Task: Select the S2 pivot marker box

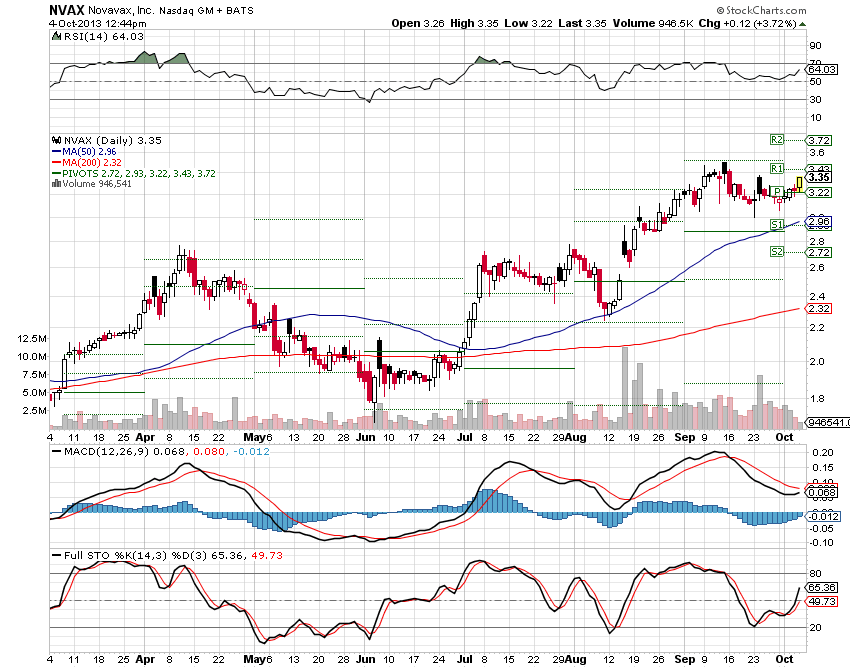Action: pos(777,251)
